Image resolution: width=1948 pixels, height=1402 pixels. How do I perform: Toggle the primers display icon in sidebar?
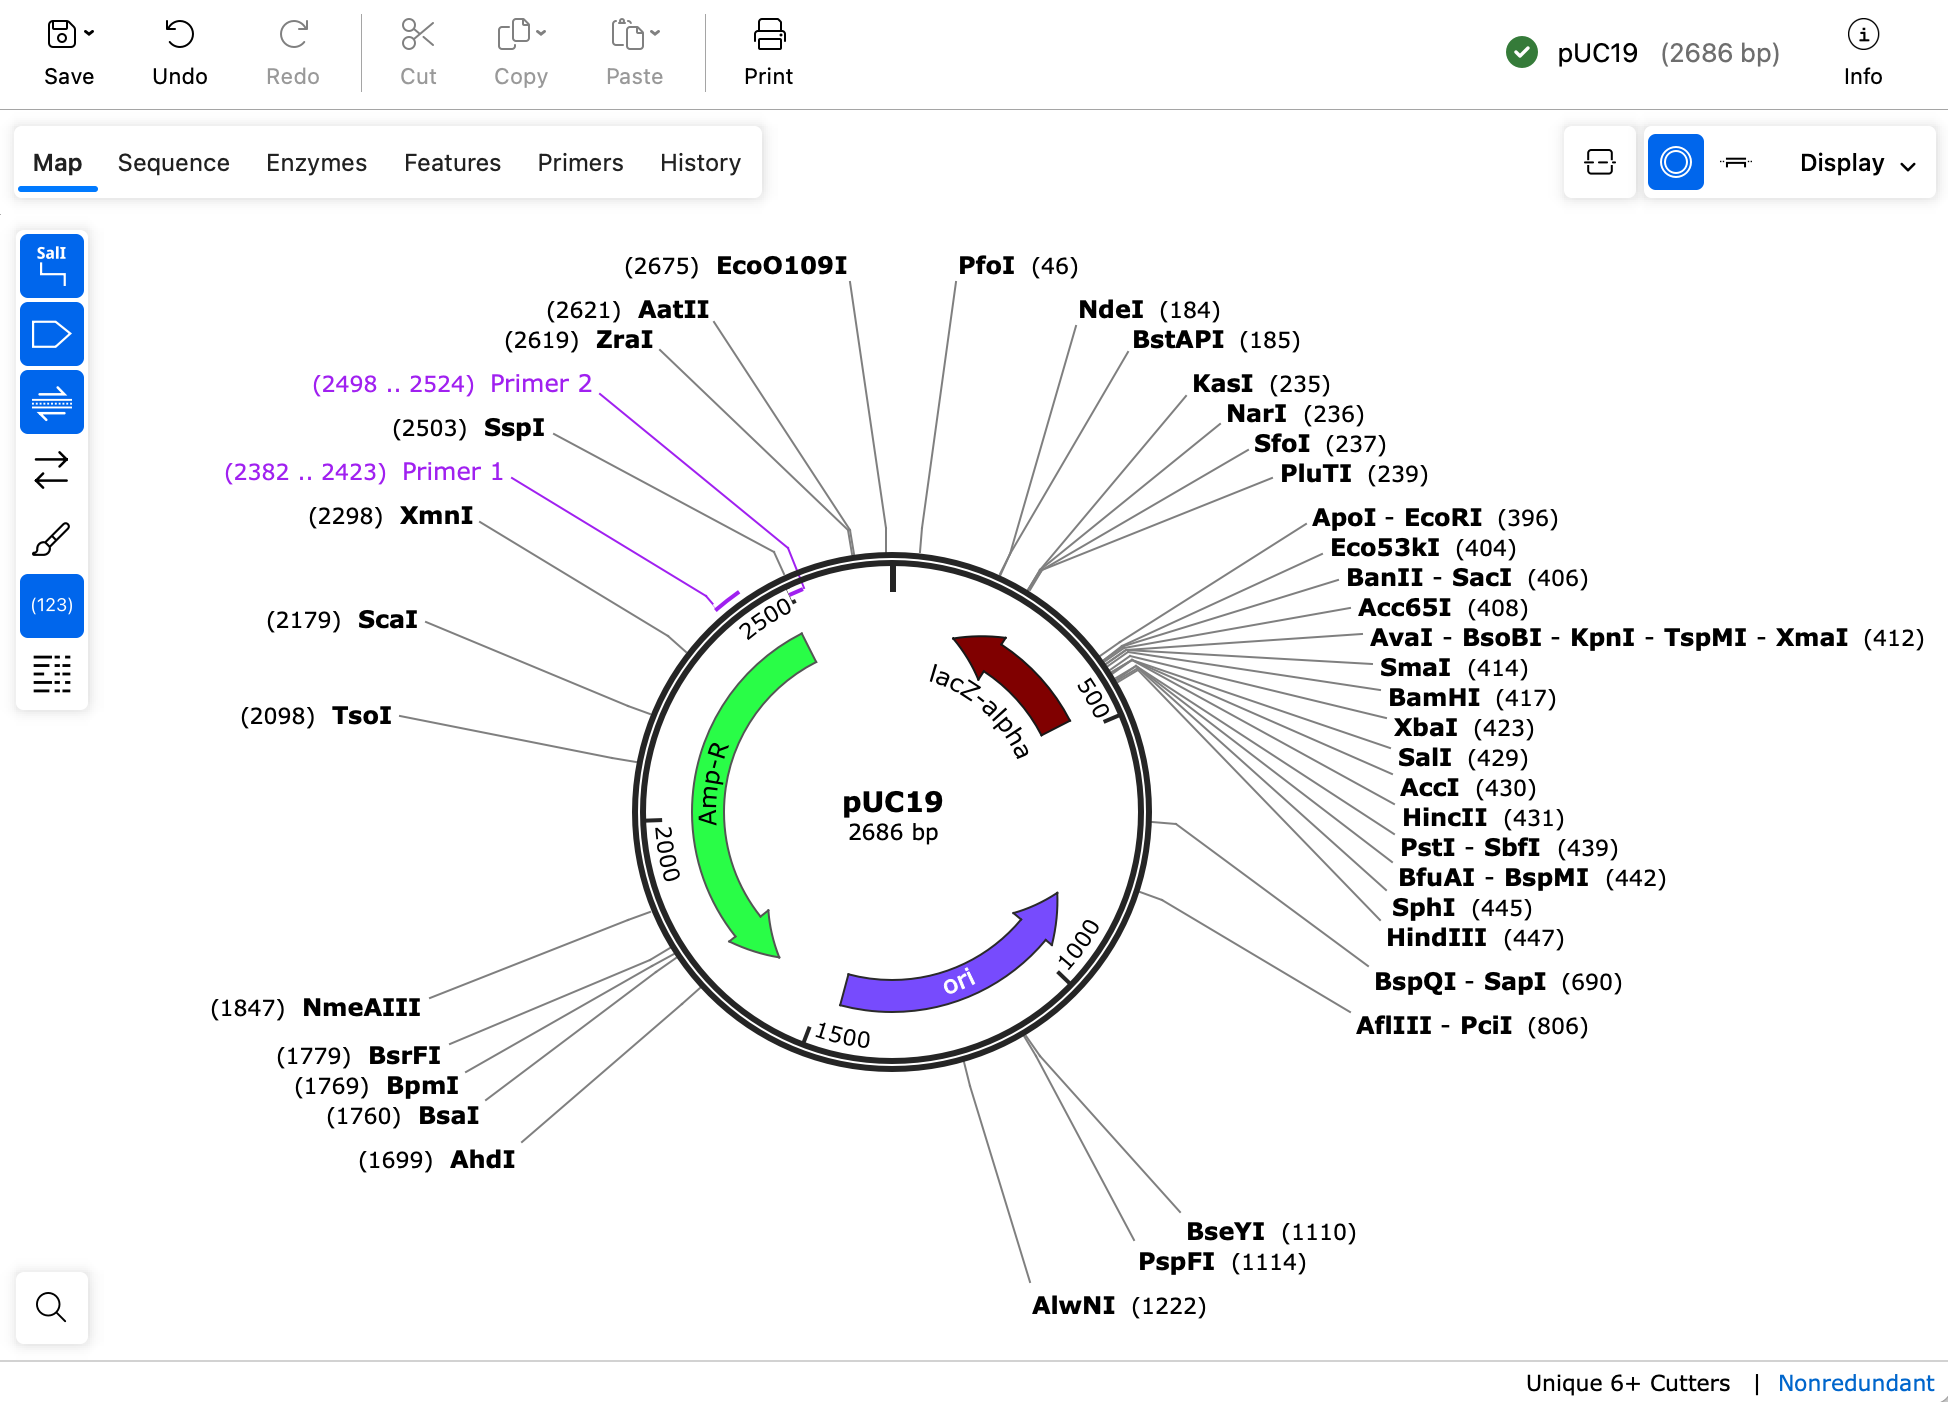51,401
